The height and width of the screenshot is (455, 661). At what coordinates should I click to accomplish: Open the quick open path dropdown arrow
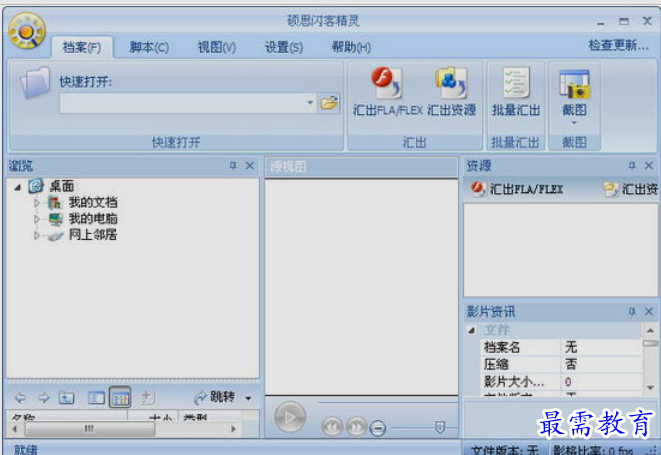click(310, 102)
